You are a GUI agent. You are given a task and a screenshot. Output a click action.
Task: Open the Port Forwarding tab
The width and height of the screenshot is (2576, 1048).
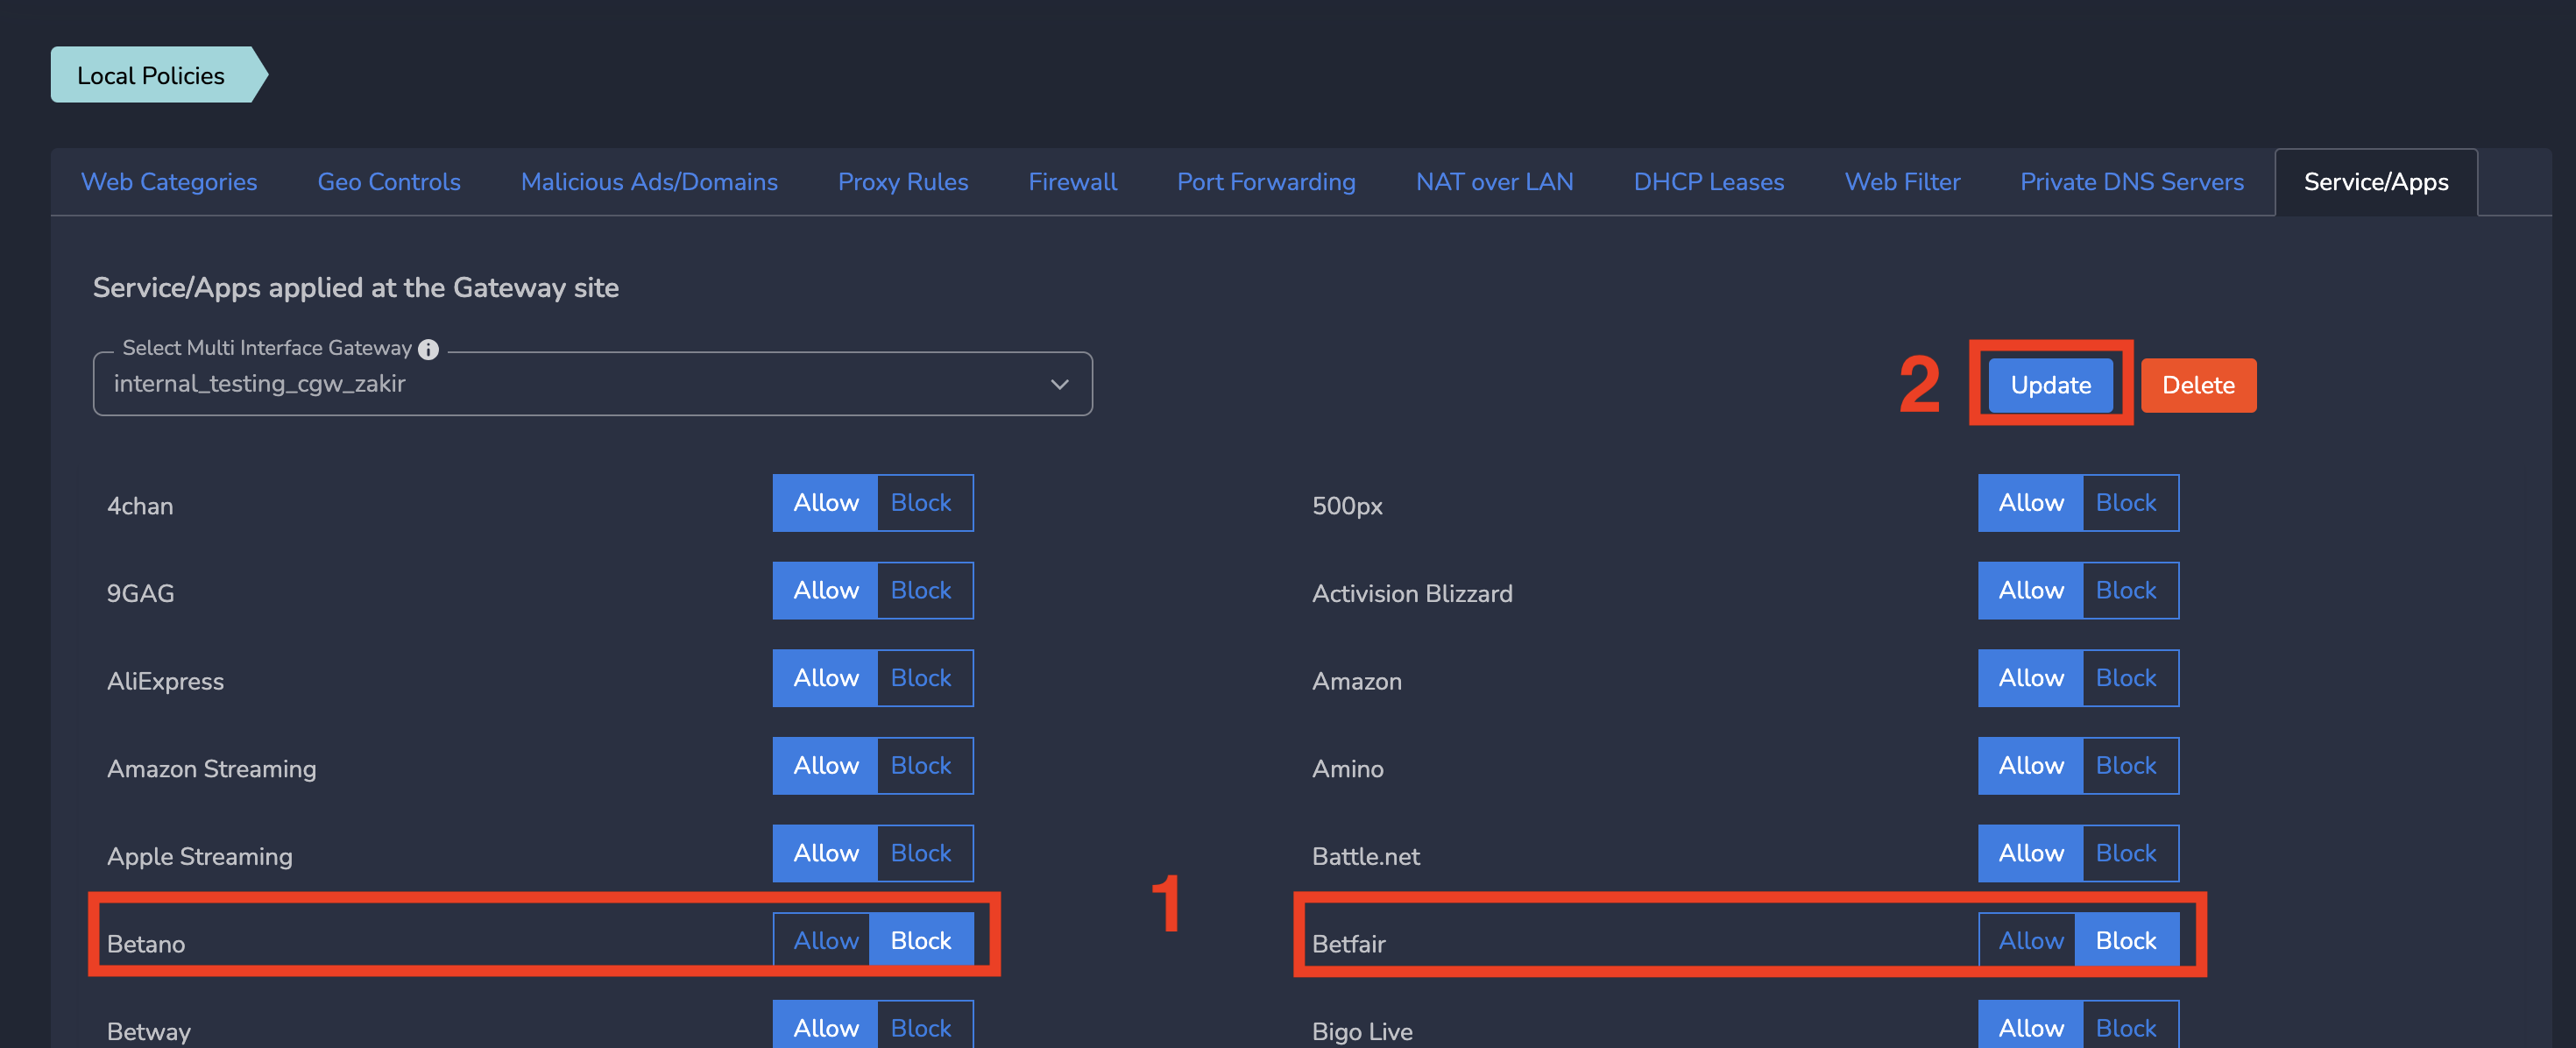(1266, 182)
